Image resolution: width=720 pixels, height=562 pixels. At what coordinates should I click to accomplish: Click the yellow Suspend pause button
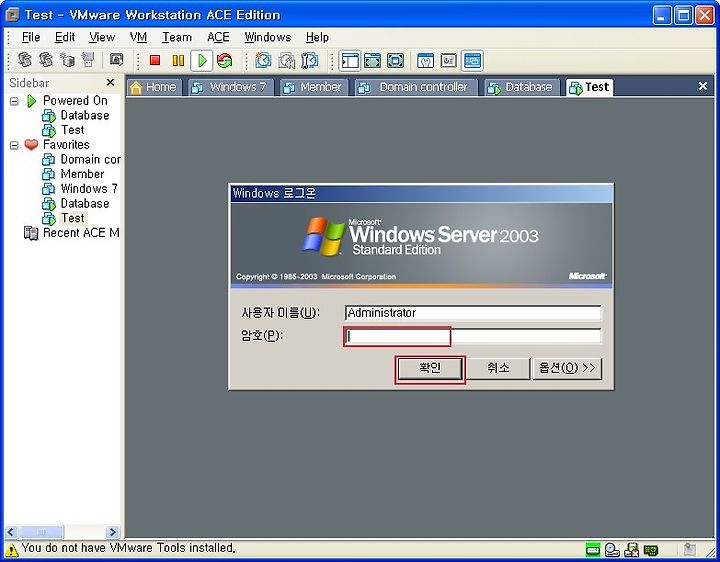click(x=178, y=60)
